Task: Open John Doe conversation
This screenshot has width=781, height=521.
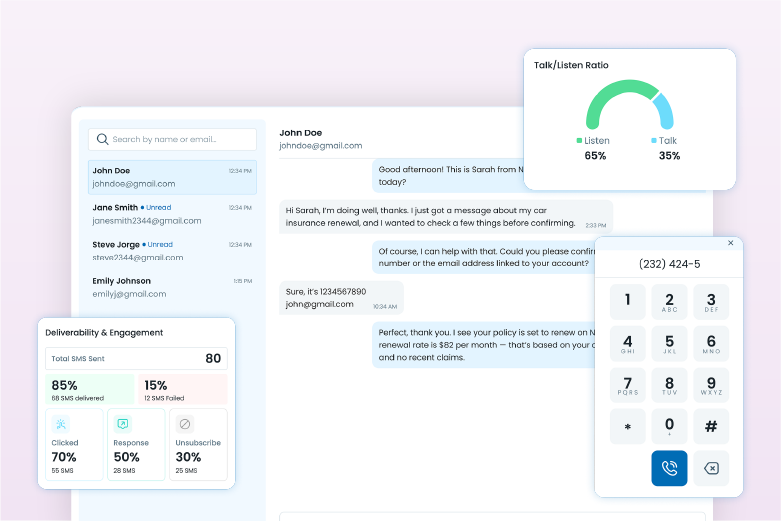Action: coord(172,177)
